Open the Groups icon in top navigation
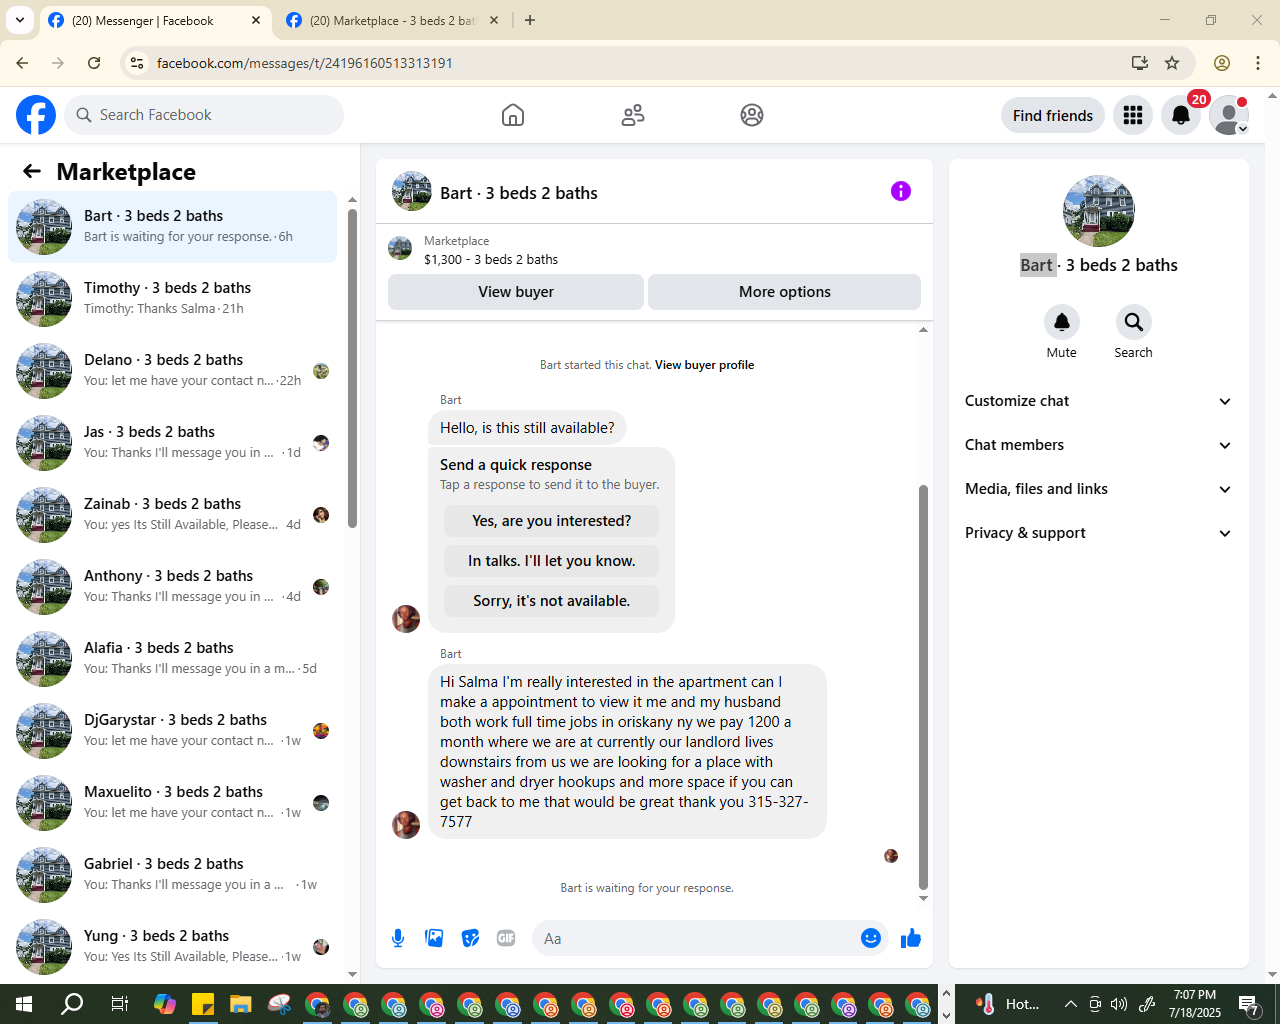The width and height of the screenshot is (1280, 1024). (x=752, y=115)
